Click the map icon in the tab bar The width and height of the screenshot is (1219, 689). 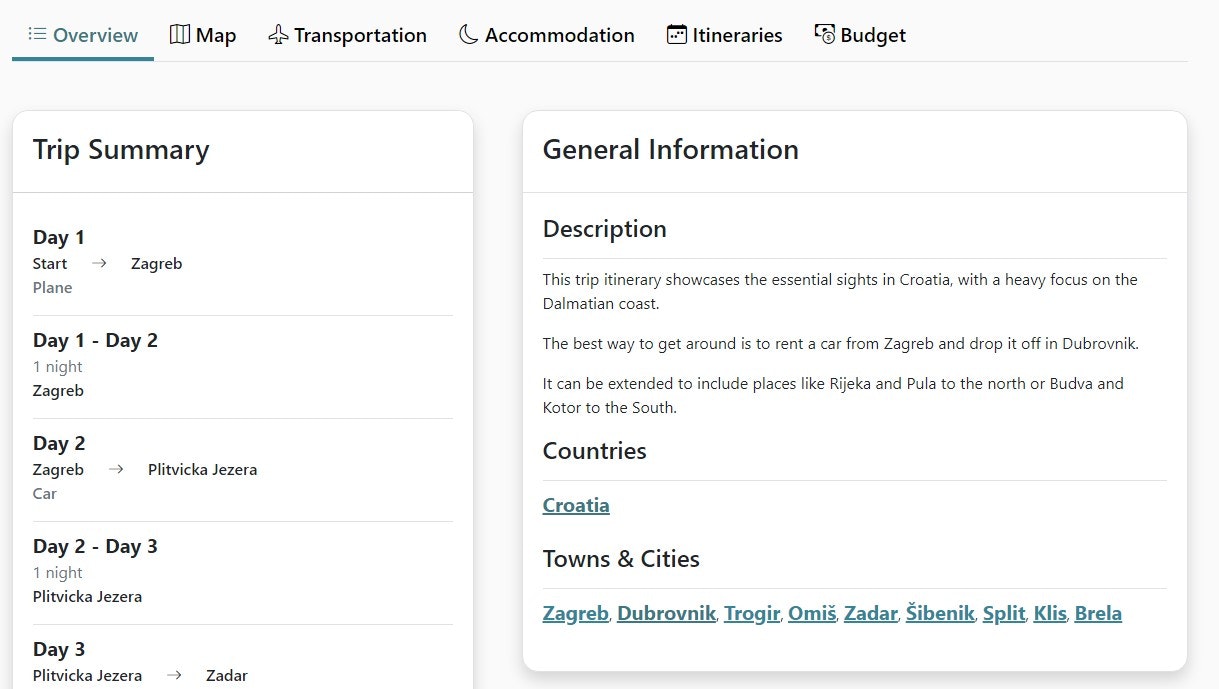pyautogui.click(x=180, y=35)
